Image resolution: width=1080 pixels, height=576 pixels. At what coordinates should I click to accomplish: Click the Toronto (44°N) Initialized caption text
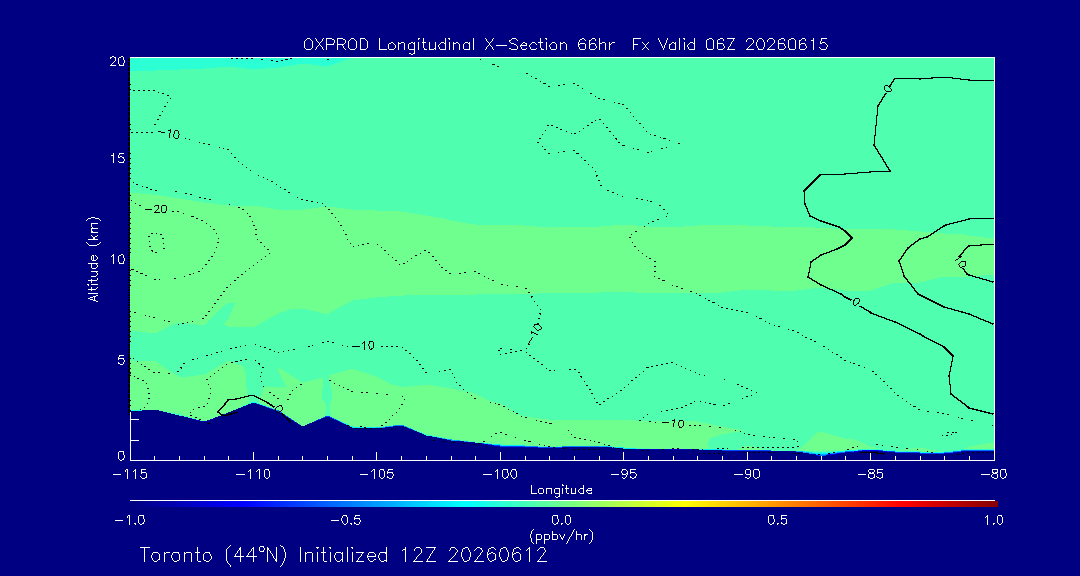344,555
